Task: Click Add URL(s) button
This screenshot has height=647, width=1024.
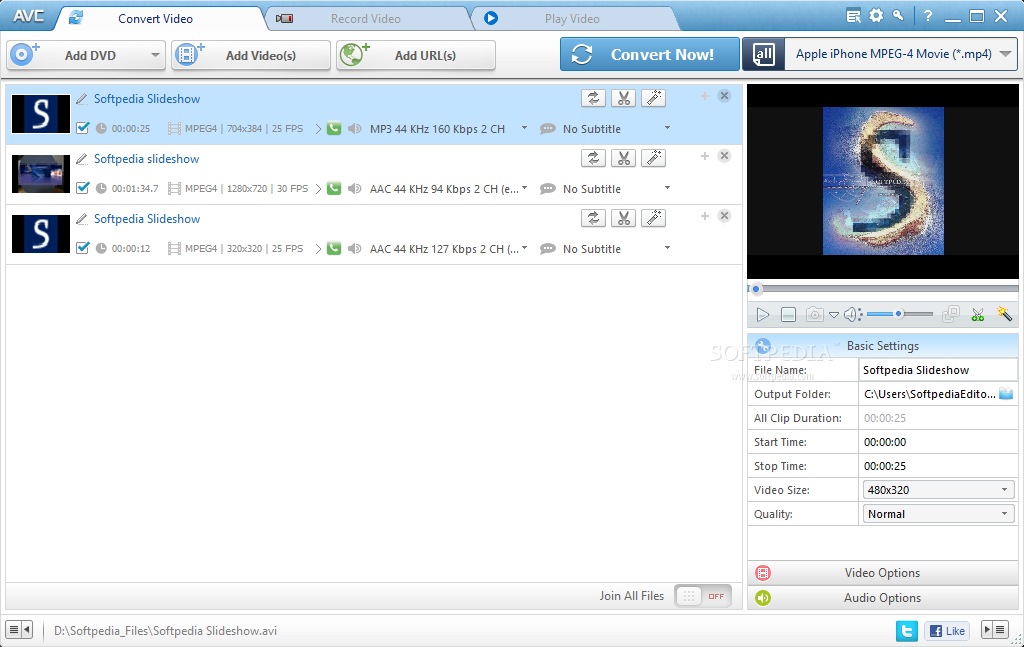Action: point(416,55)
